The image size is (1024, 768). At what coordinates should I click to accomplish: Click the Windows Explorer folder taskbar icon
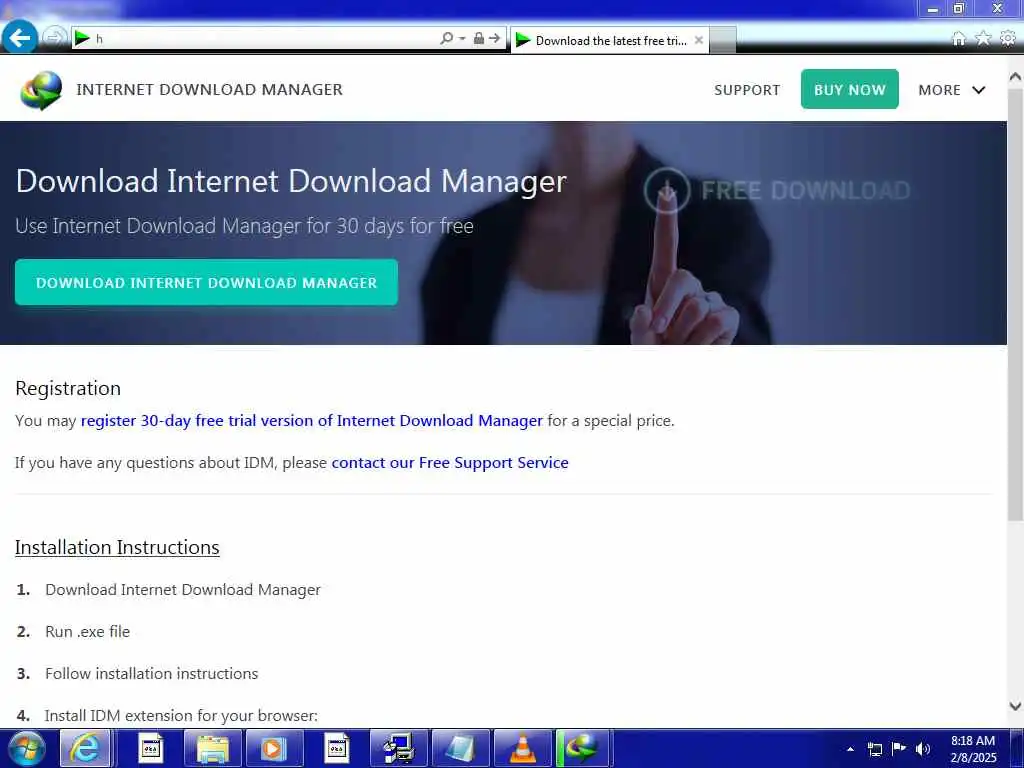(213, 748)
